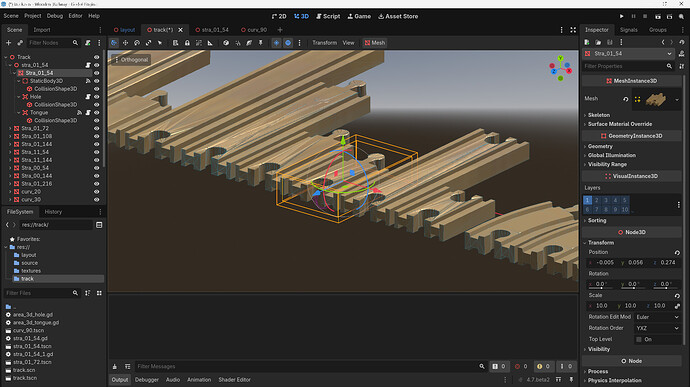Open the ruler measurement tool

click(x=210, y=43)
